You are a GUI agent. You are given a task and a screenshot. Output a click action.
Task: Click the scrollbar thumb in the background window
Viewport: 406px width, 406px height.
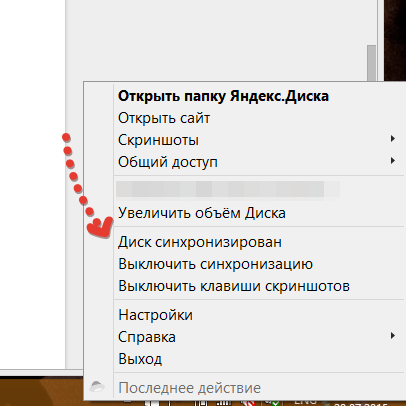tap(371, 63)
